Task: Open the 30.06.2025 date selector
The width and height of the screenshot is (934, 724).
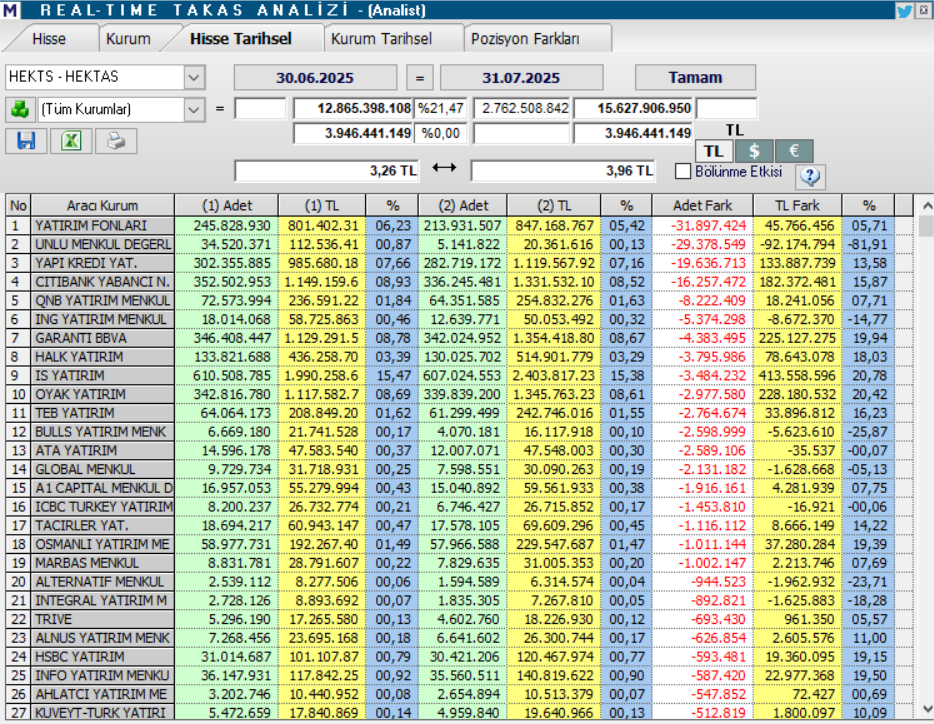Action: (318, 77)
